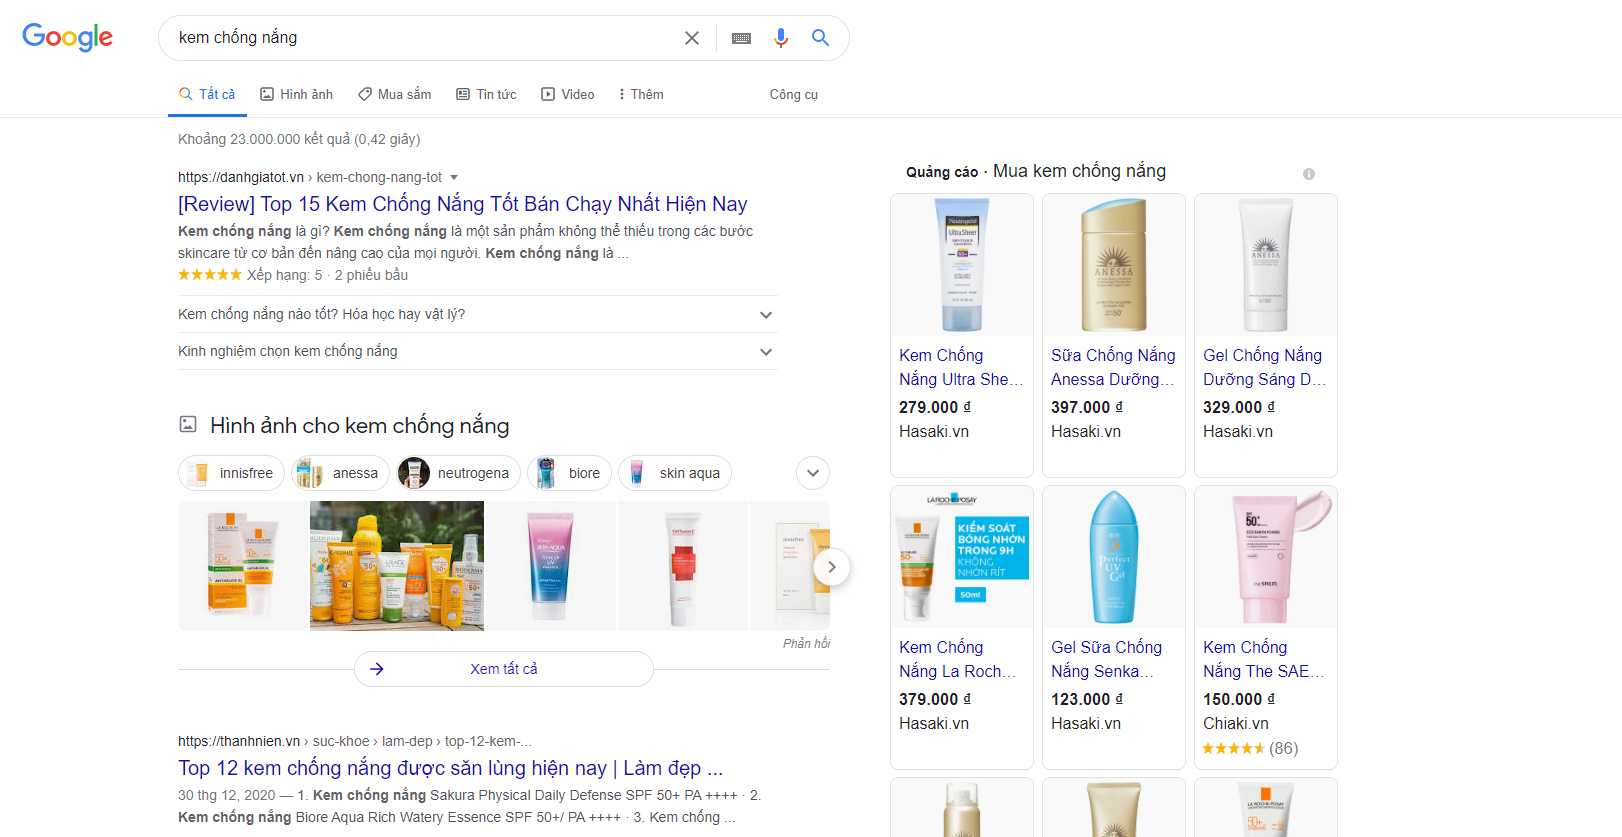The image size is (1622, 837).
Task: Open the thumbnail of many orange sunscreen bottles
Action: point(397,566)
